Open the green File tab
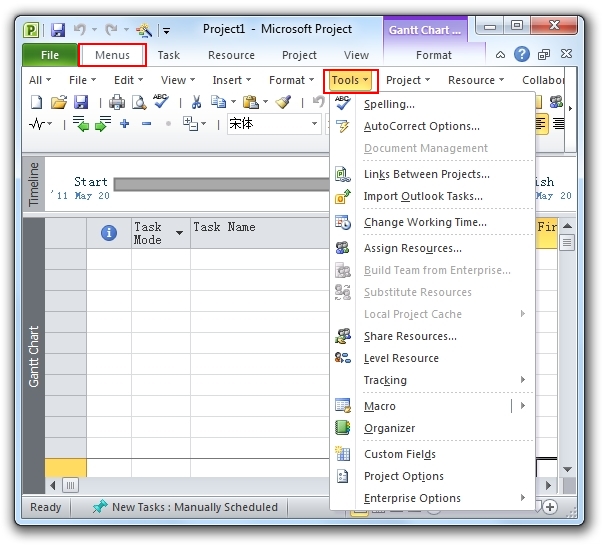607x547 pixels. pyautogui.click(x=50, y=55)
